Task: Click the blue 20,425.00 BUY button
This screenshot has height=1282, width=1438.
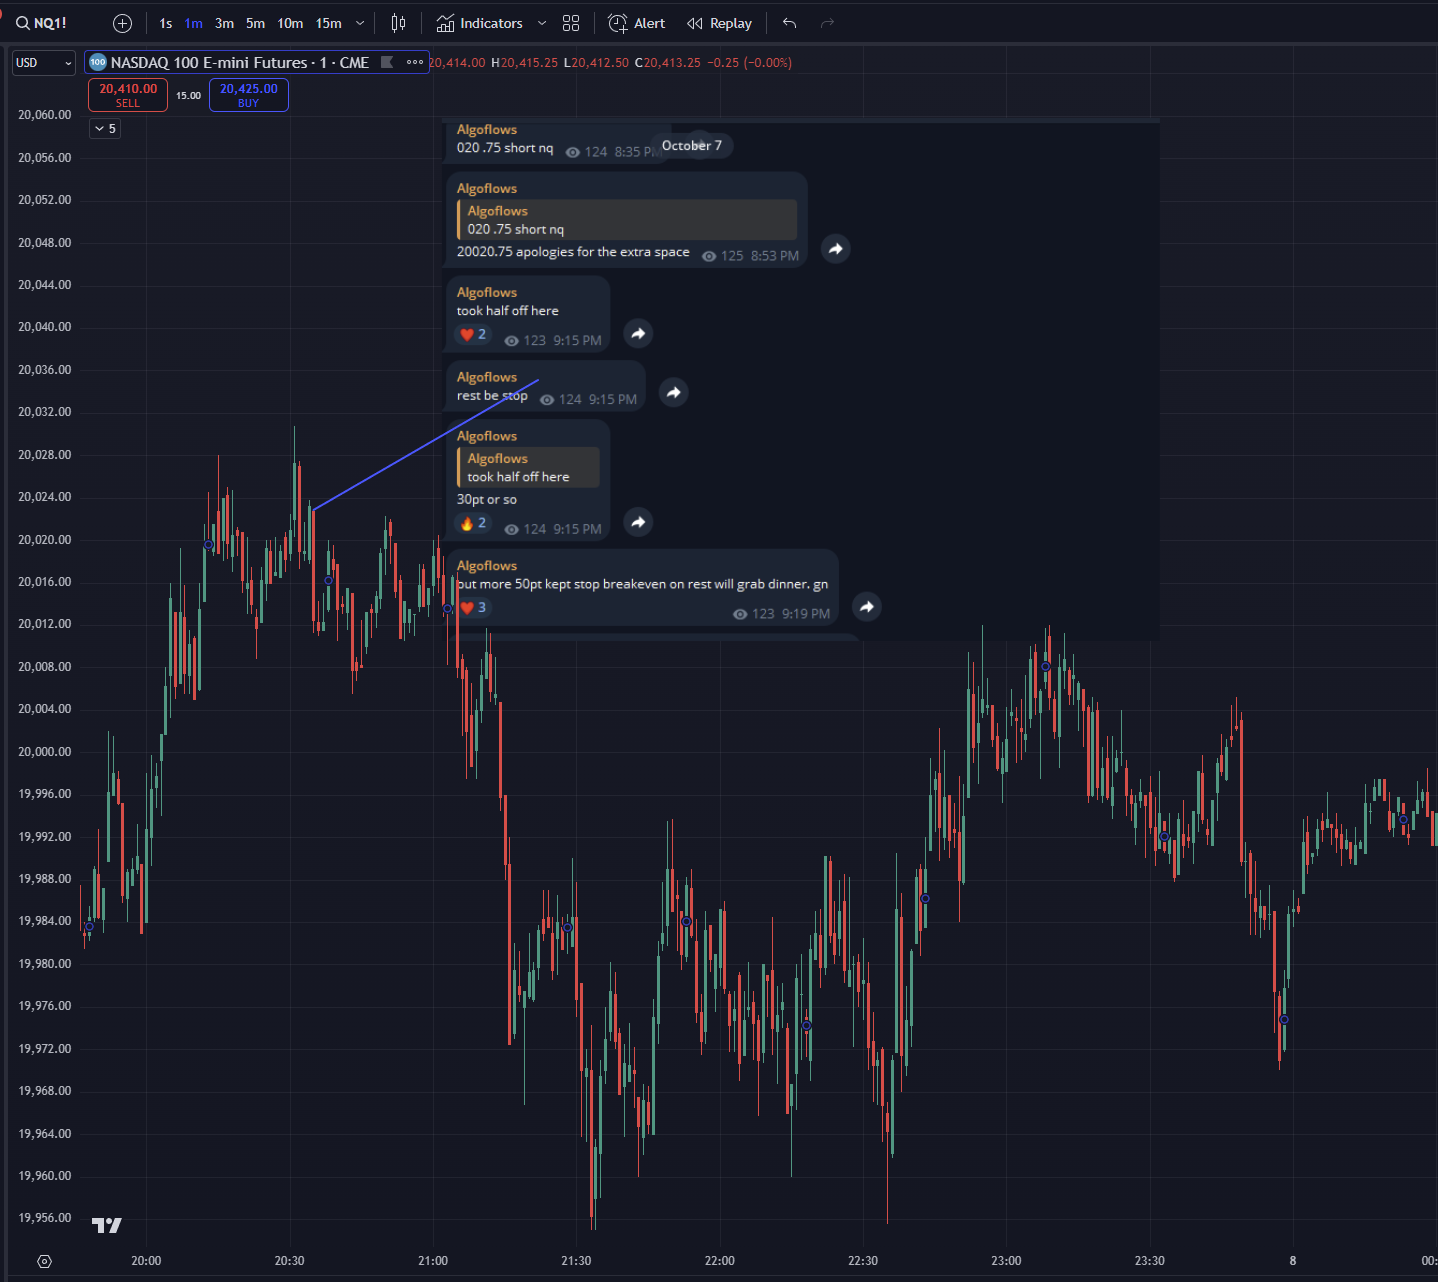Action: (x=249, y=95)
